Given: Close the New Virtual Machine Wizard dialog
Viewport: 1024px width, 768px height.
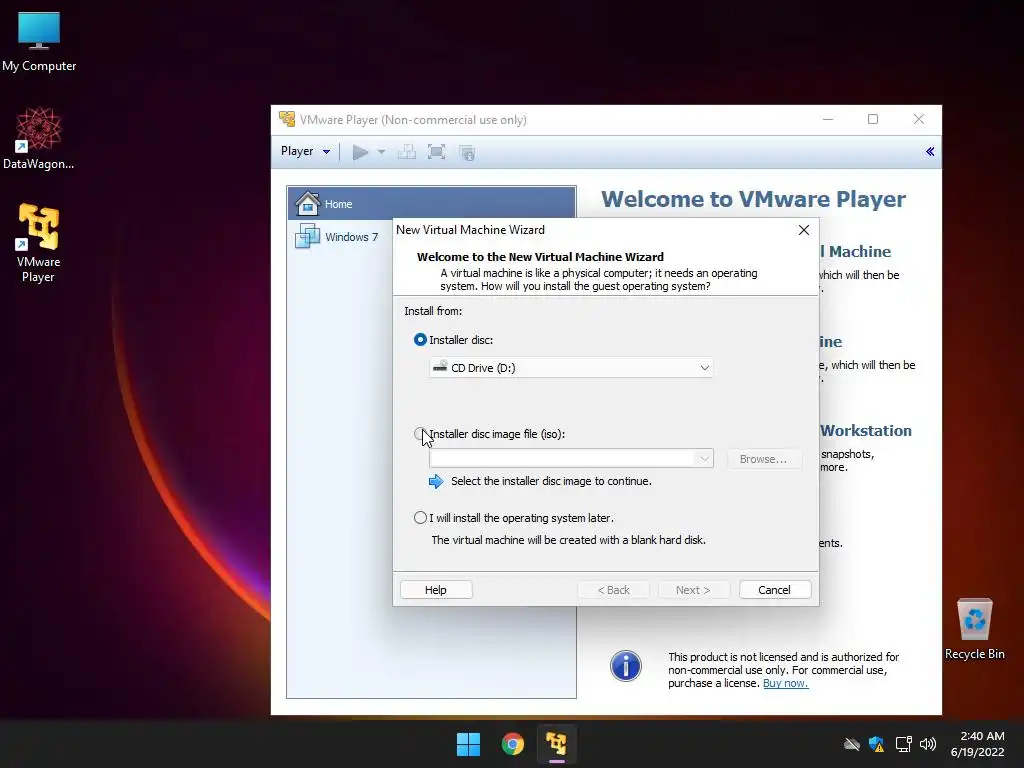Looking at the screenshot, I should [x=804, y=230].
